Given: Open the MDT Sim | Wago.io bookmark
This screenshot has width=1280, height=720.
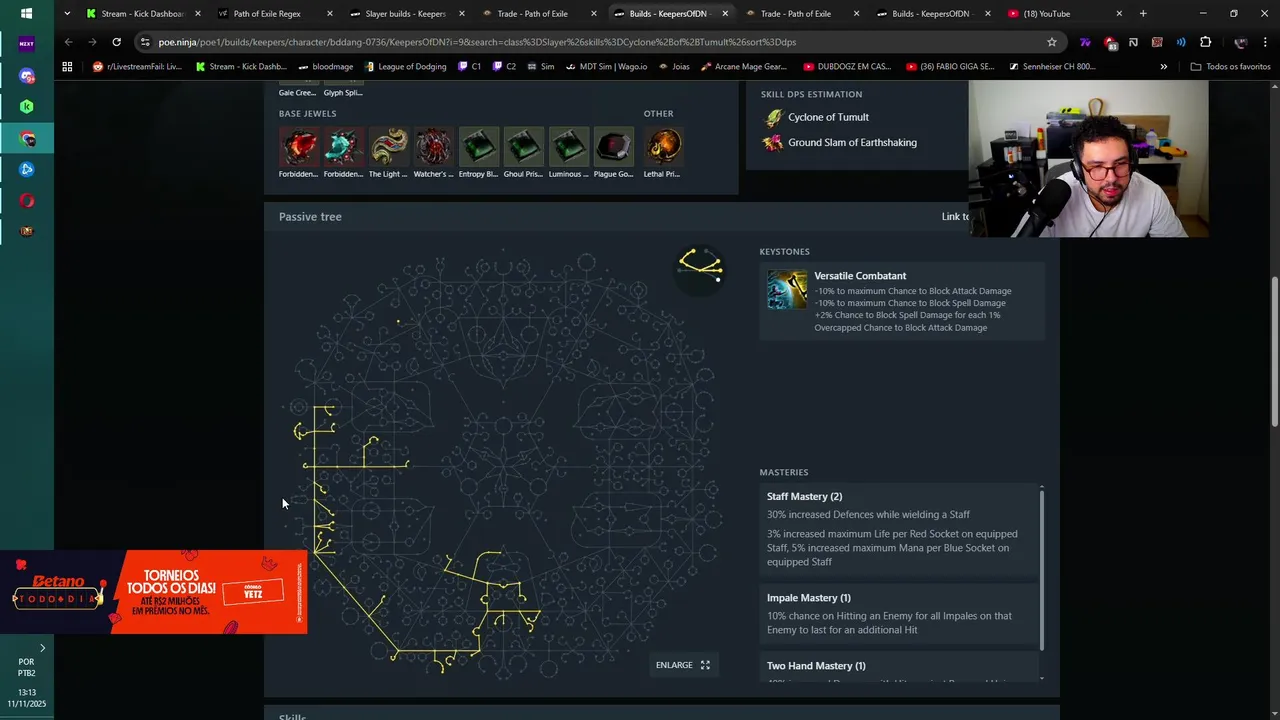Looking at the screenshot, I should tap(606, 67).
